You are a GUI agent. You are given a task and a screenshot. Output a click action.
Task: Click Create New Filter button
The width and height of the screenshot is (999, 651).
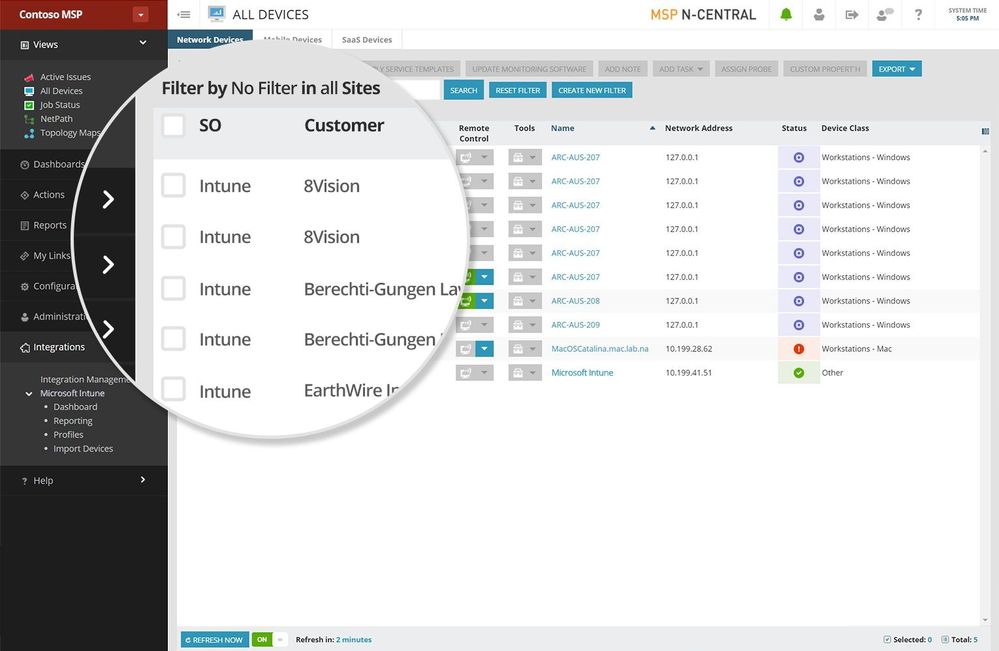tap(592, 90)
